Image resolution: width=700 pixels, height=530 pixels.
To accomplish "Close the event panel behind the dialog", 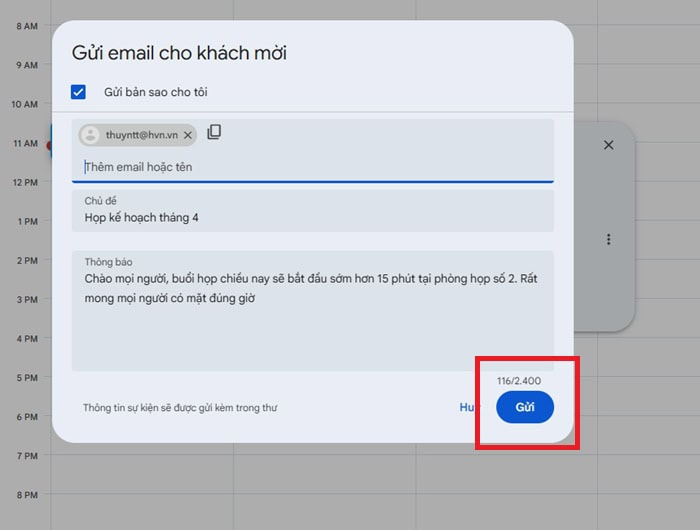I will (608, 145).
